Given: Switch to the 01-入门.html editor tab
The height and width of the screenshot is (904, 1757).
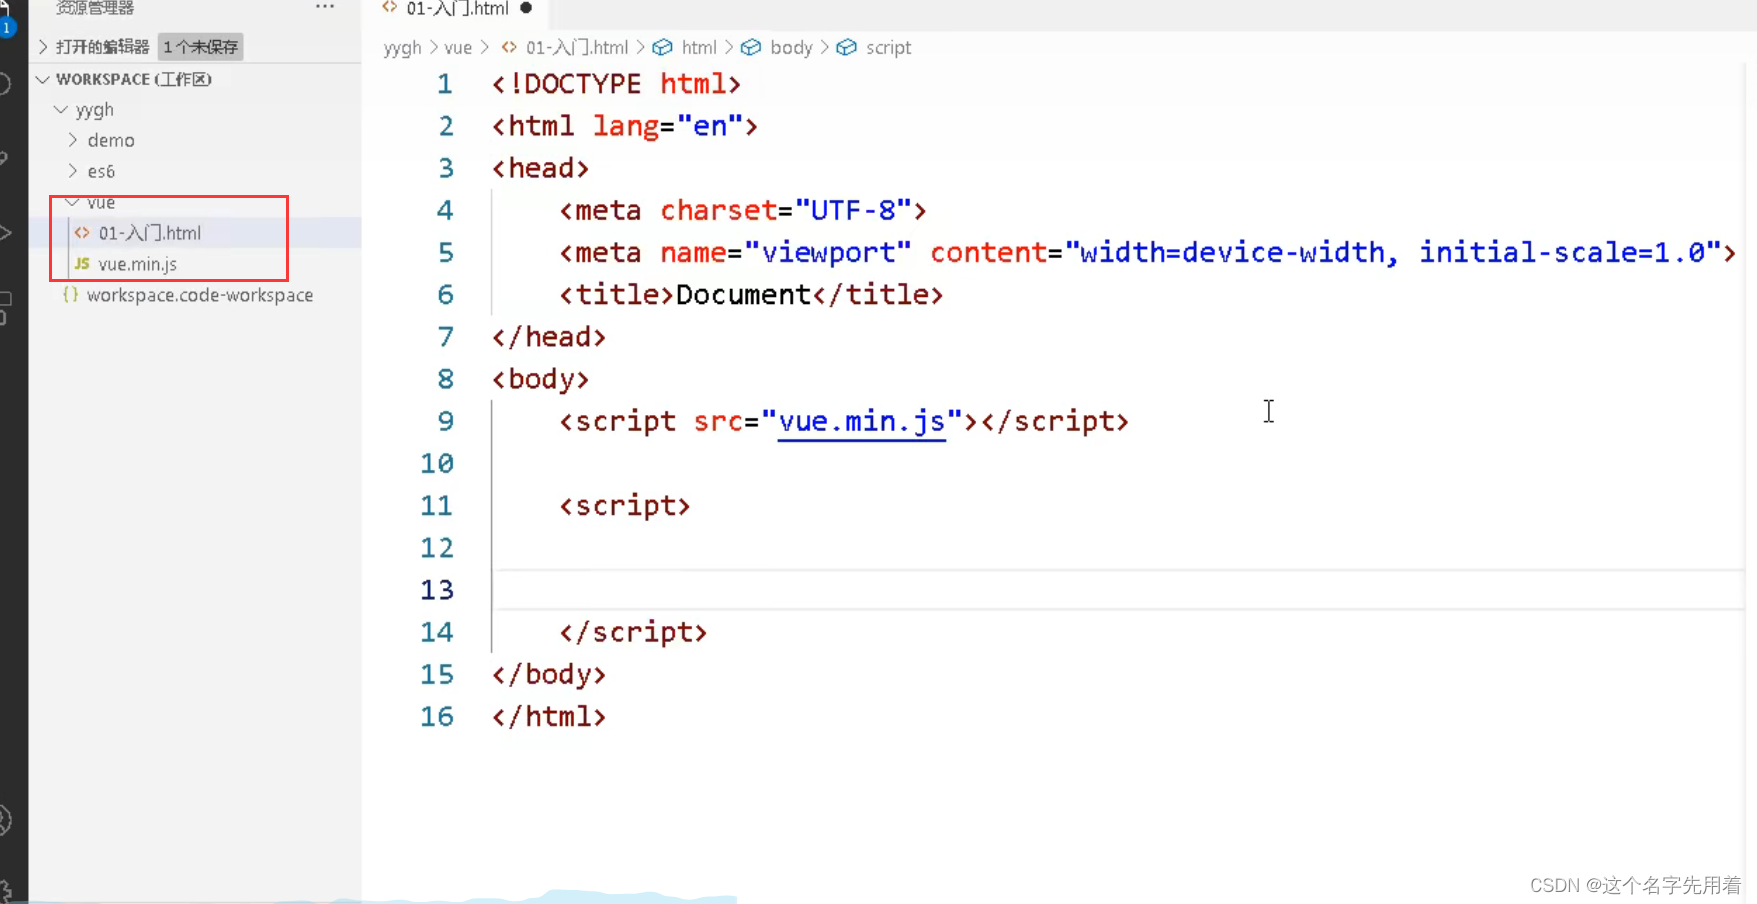Looking at the screenshot, I should coord(457,9).
